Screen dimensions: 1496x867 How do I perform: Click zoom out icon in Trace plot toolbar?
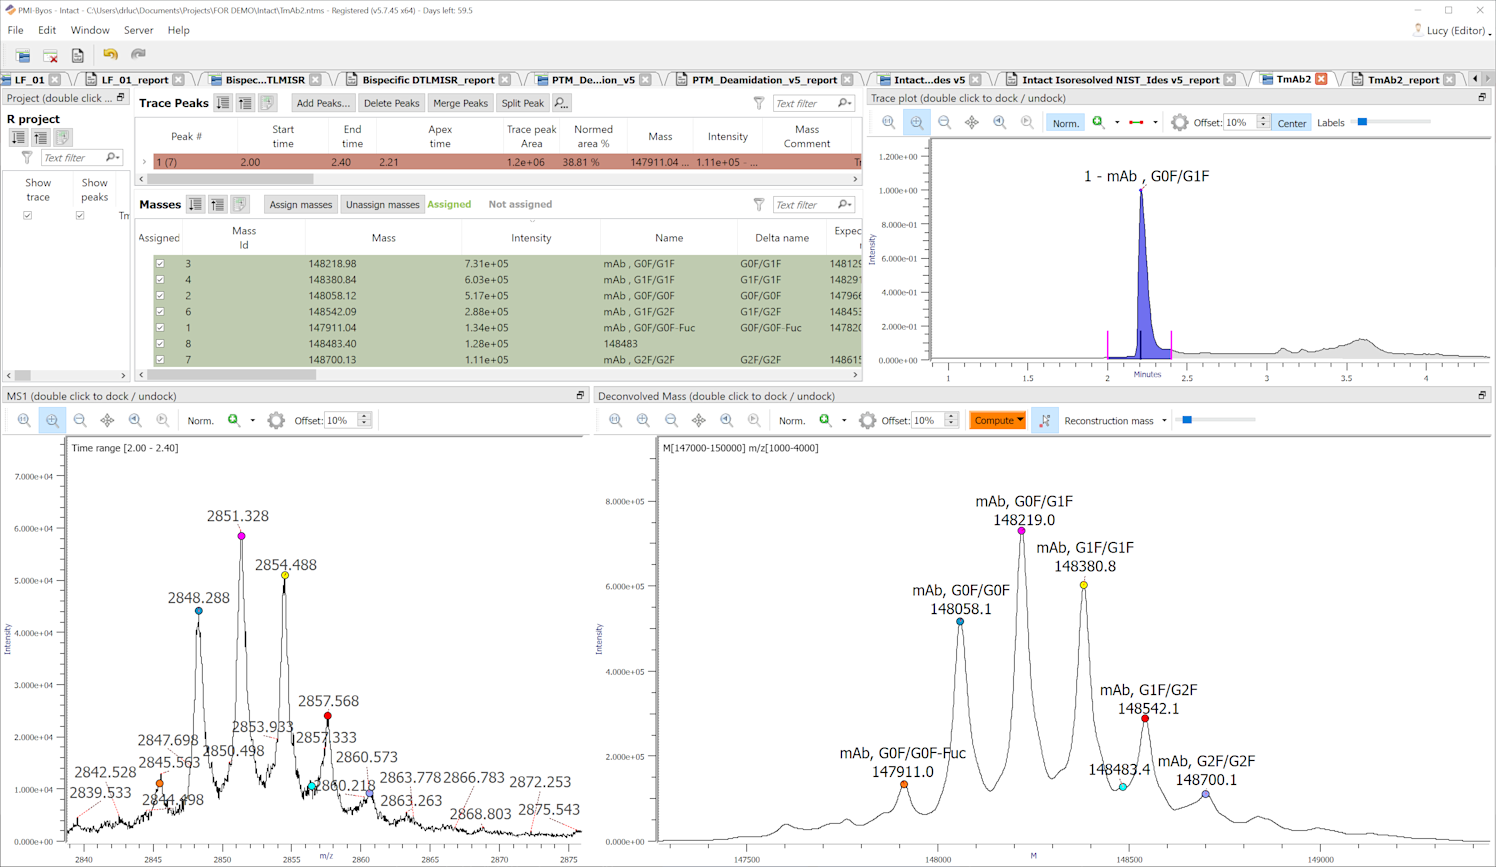[x=944, y=122]
